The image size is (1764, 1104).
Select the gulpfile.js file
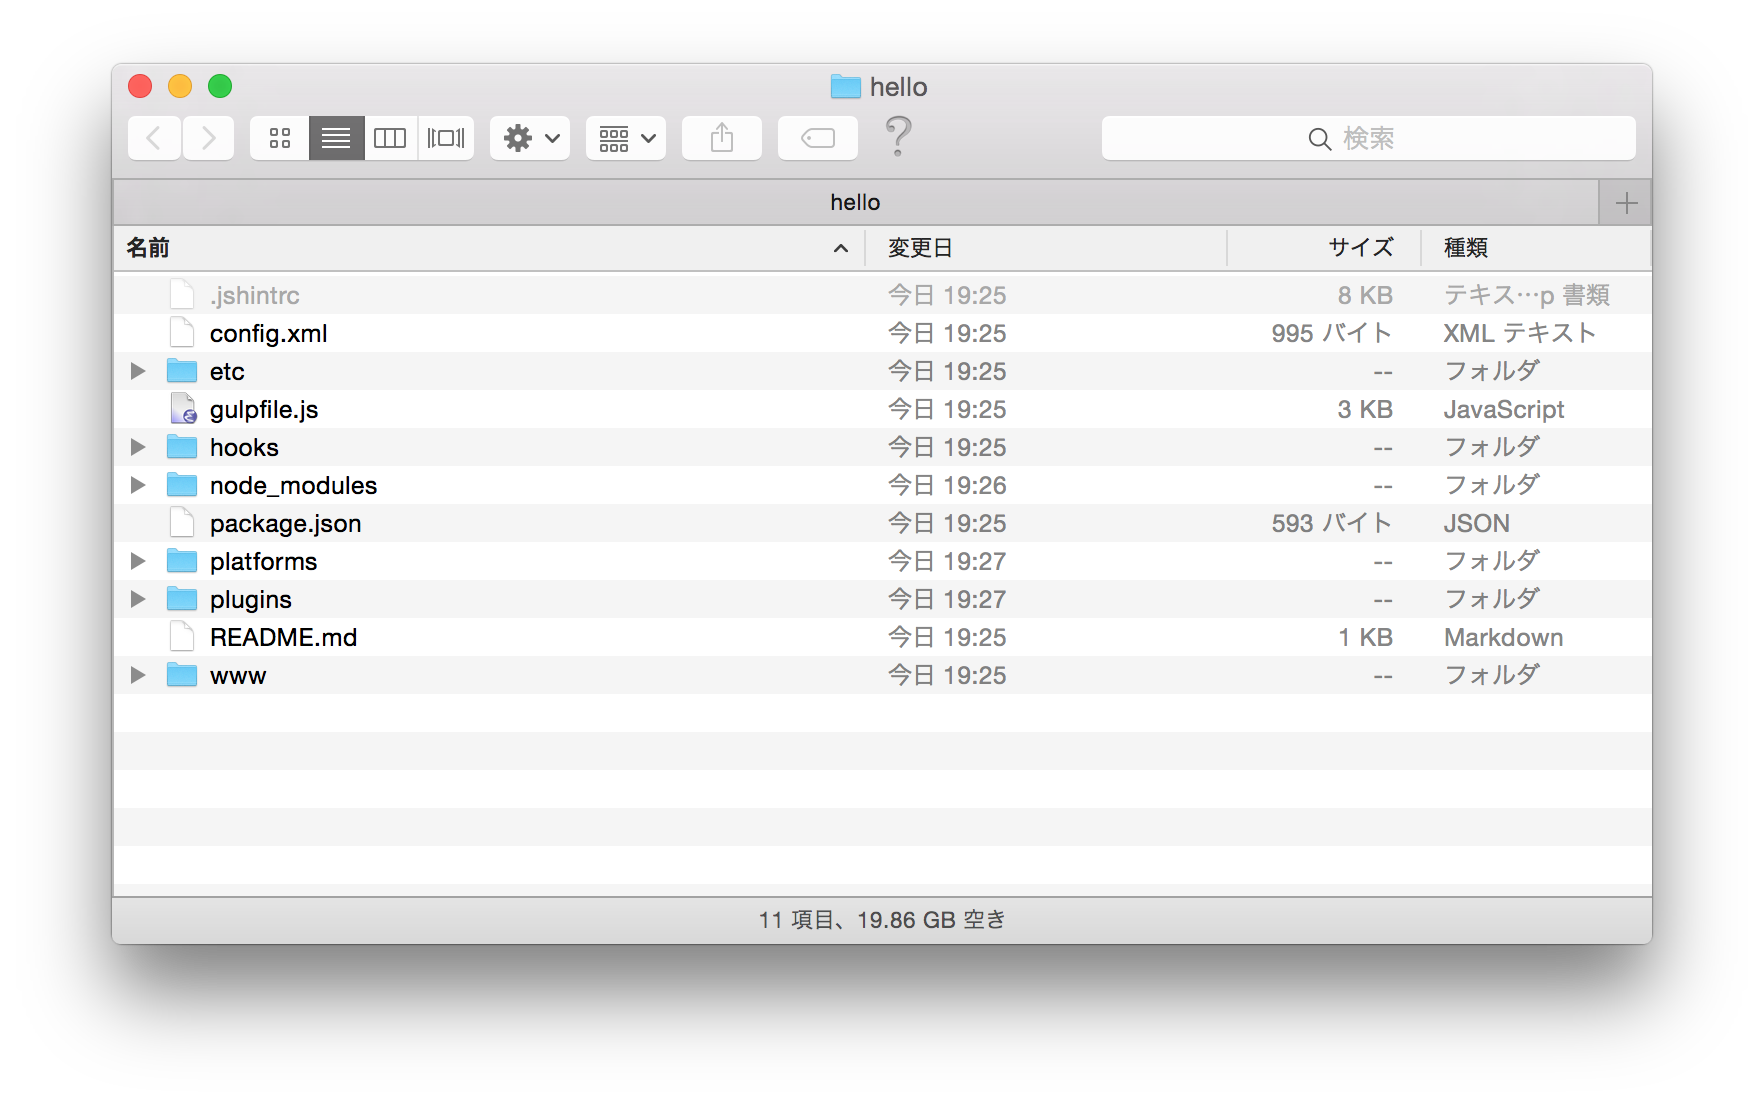coord(264,409)
